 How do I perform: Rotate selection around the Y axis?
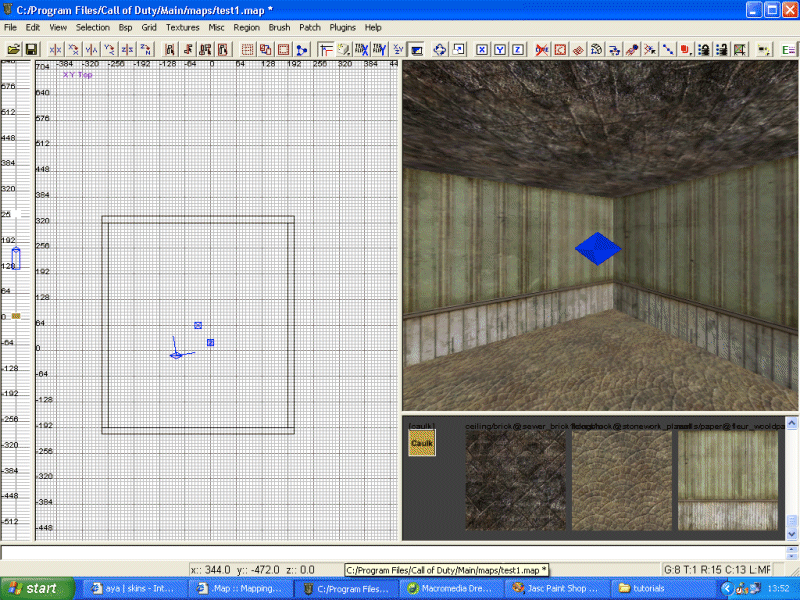(x=109, y=49)
